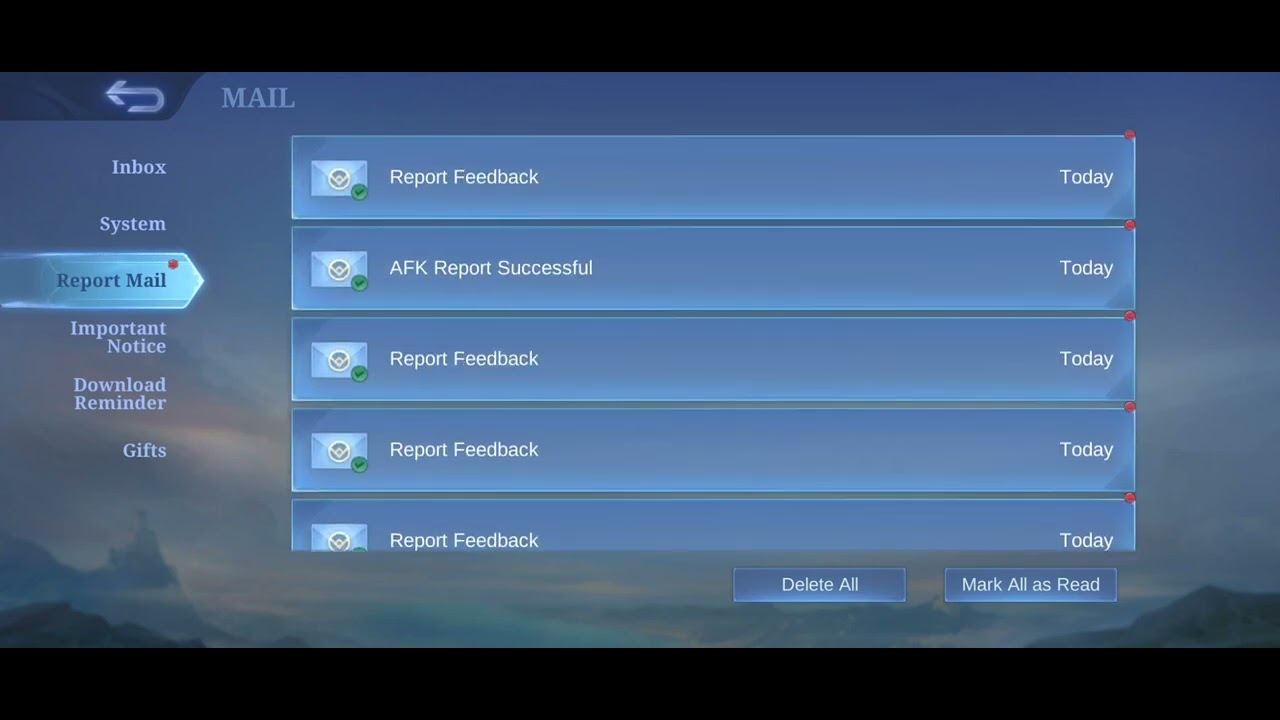Open the Gifts tab
Viewport: 1280px width, 720px height.
pos(145,451)
